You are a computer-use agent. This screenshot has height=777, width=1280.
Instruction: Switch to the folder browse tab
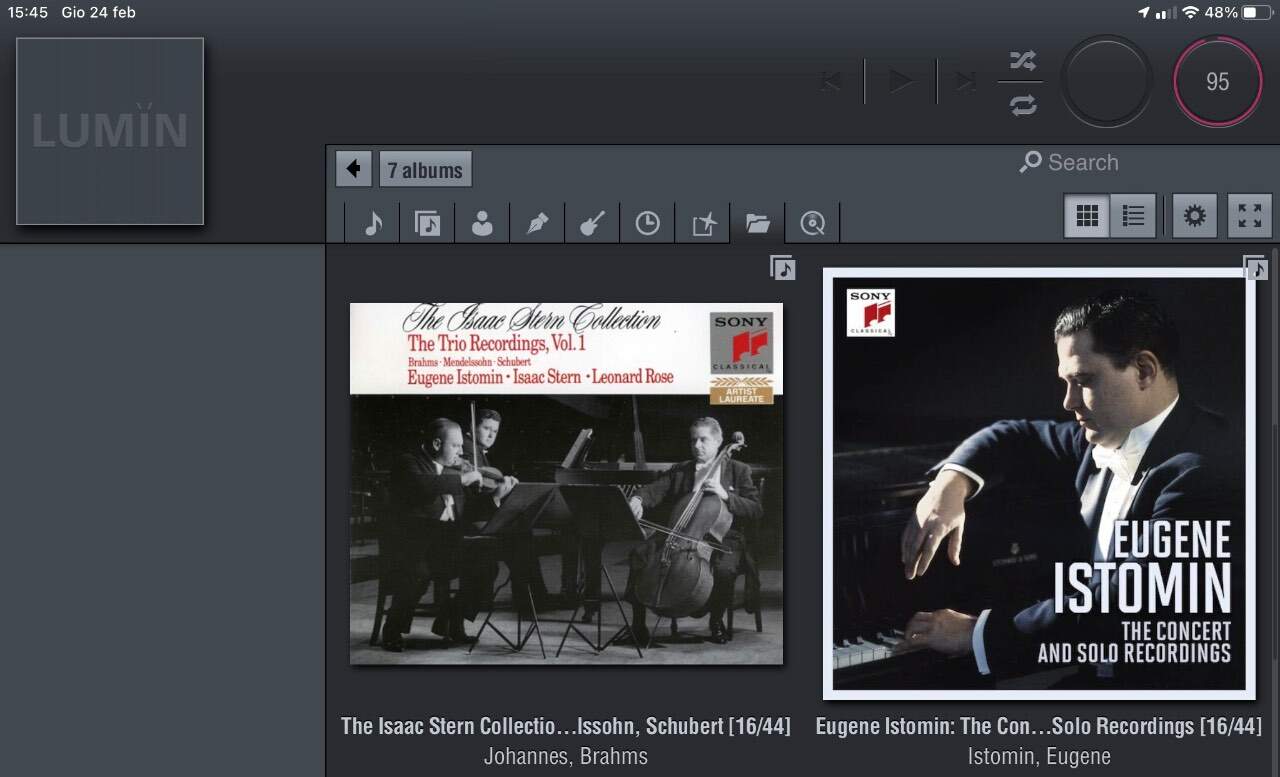[x=758, y=223]
